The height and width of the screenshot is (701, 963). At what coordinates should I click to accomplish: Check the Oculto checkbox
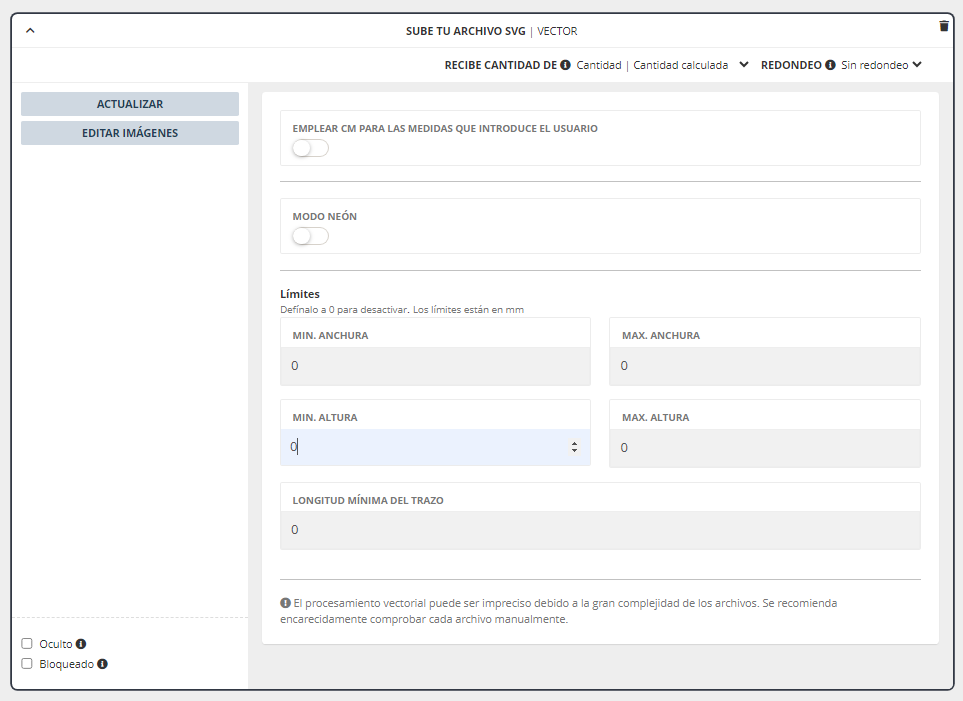click(27, 644)
